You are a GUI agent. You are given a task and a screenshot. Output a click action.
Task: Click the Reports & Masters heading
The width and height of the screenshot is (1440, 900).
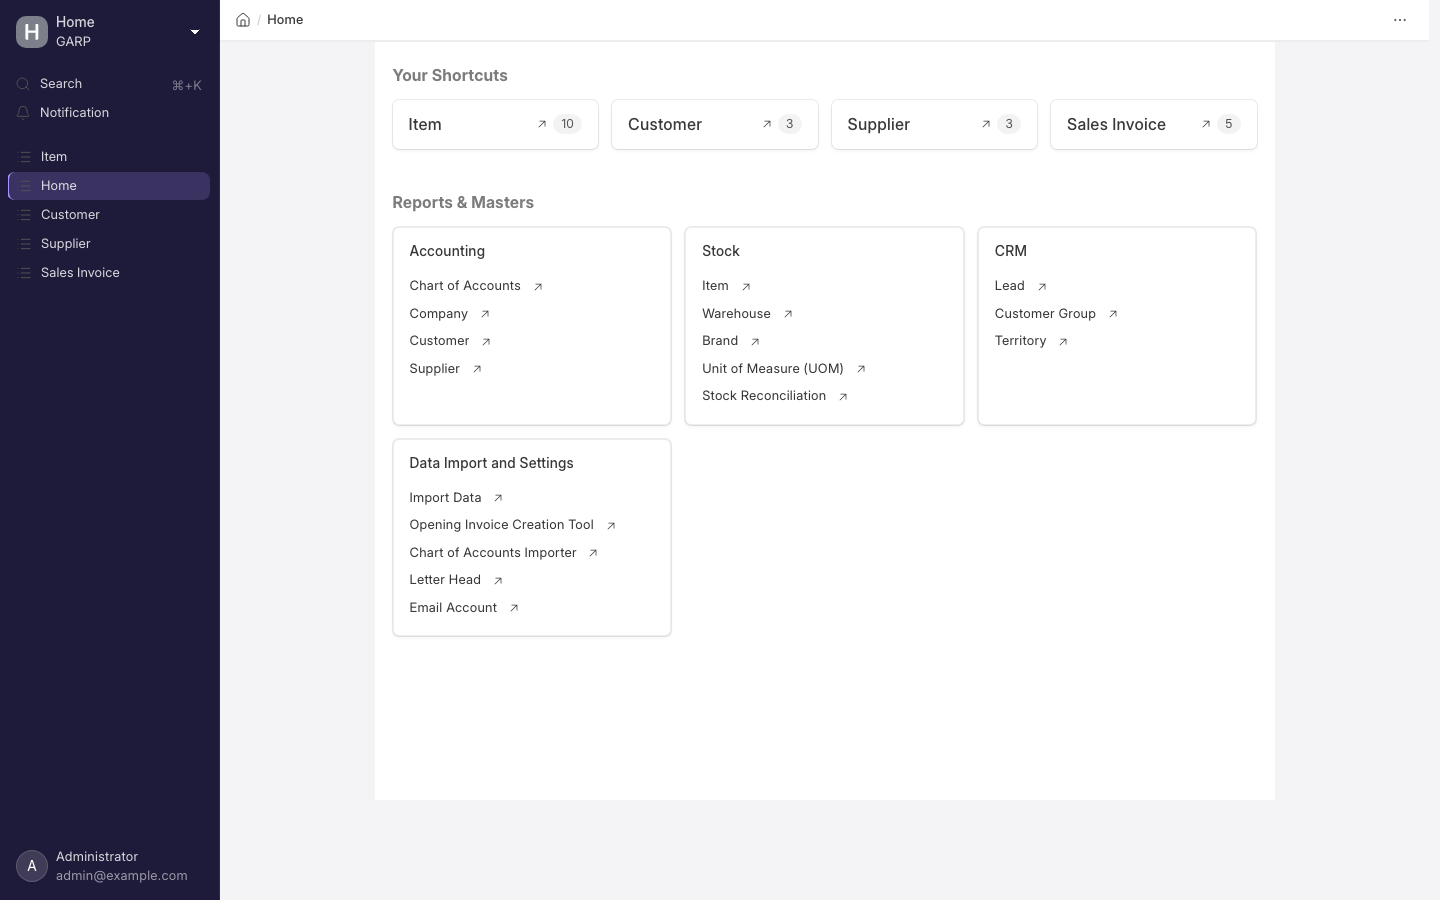coord(463,202)
